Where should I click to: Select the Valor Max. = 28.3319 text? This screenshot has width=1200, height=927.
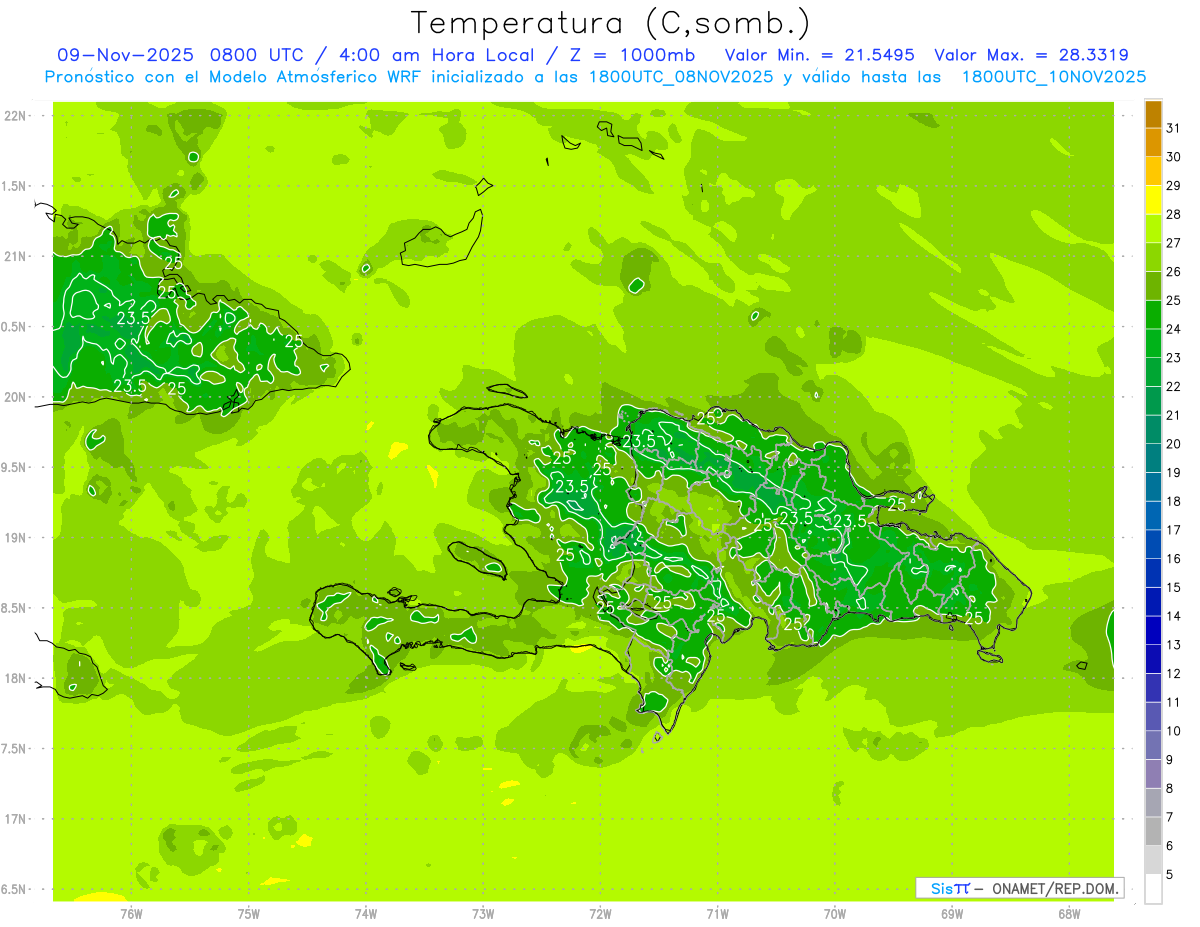coord(1031,55)
